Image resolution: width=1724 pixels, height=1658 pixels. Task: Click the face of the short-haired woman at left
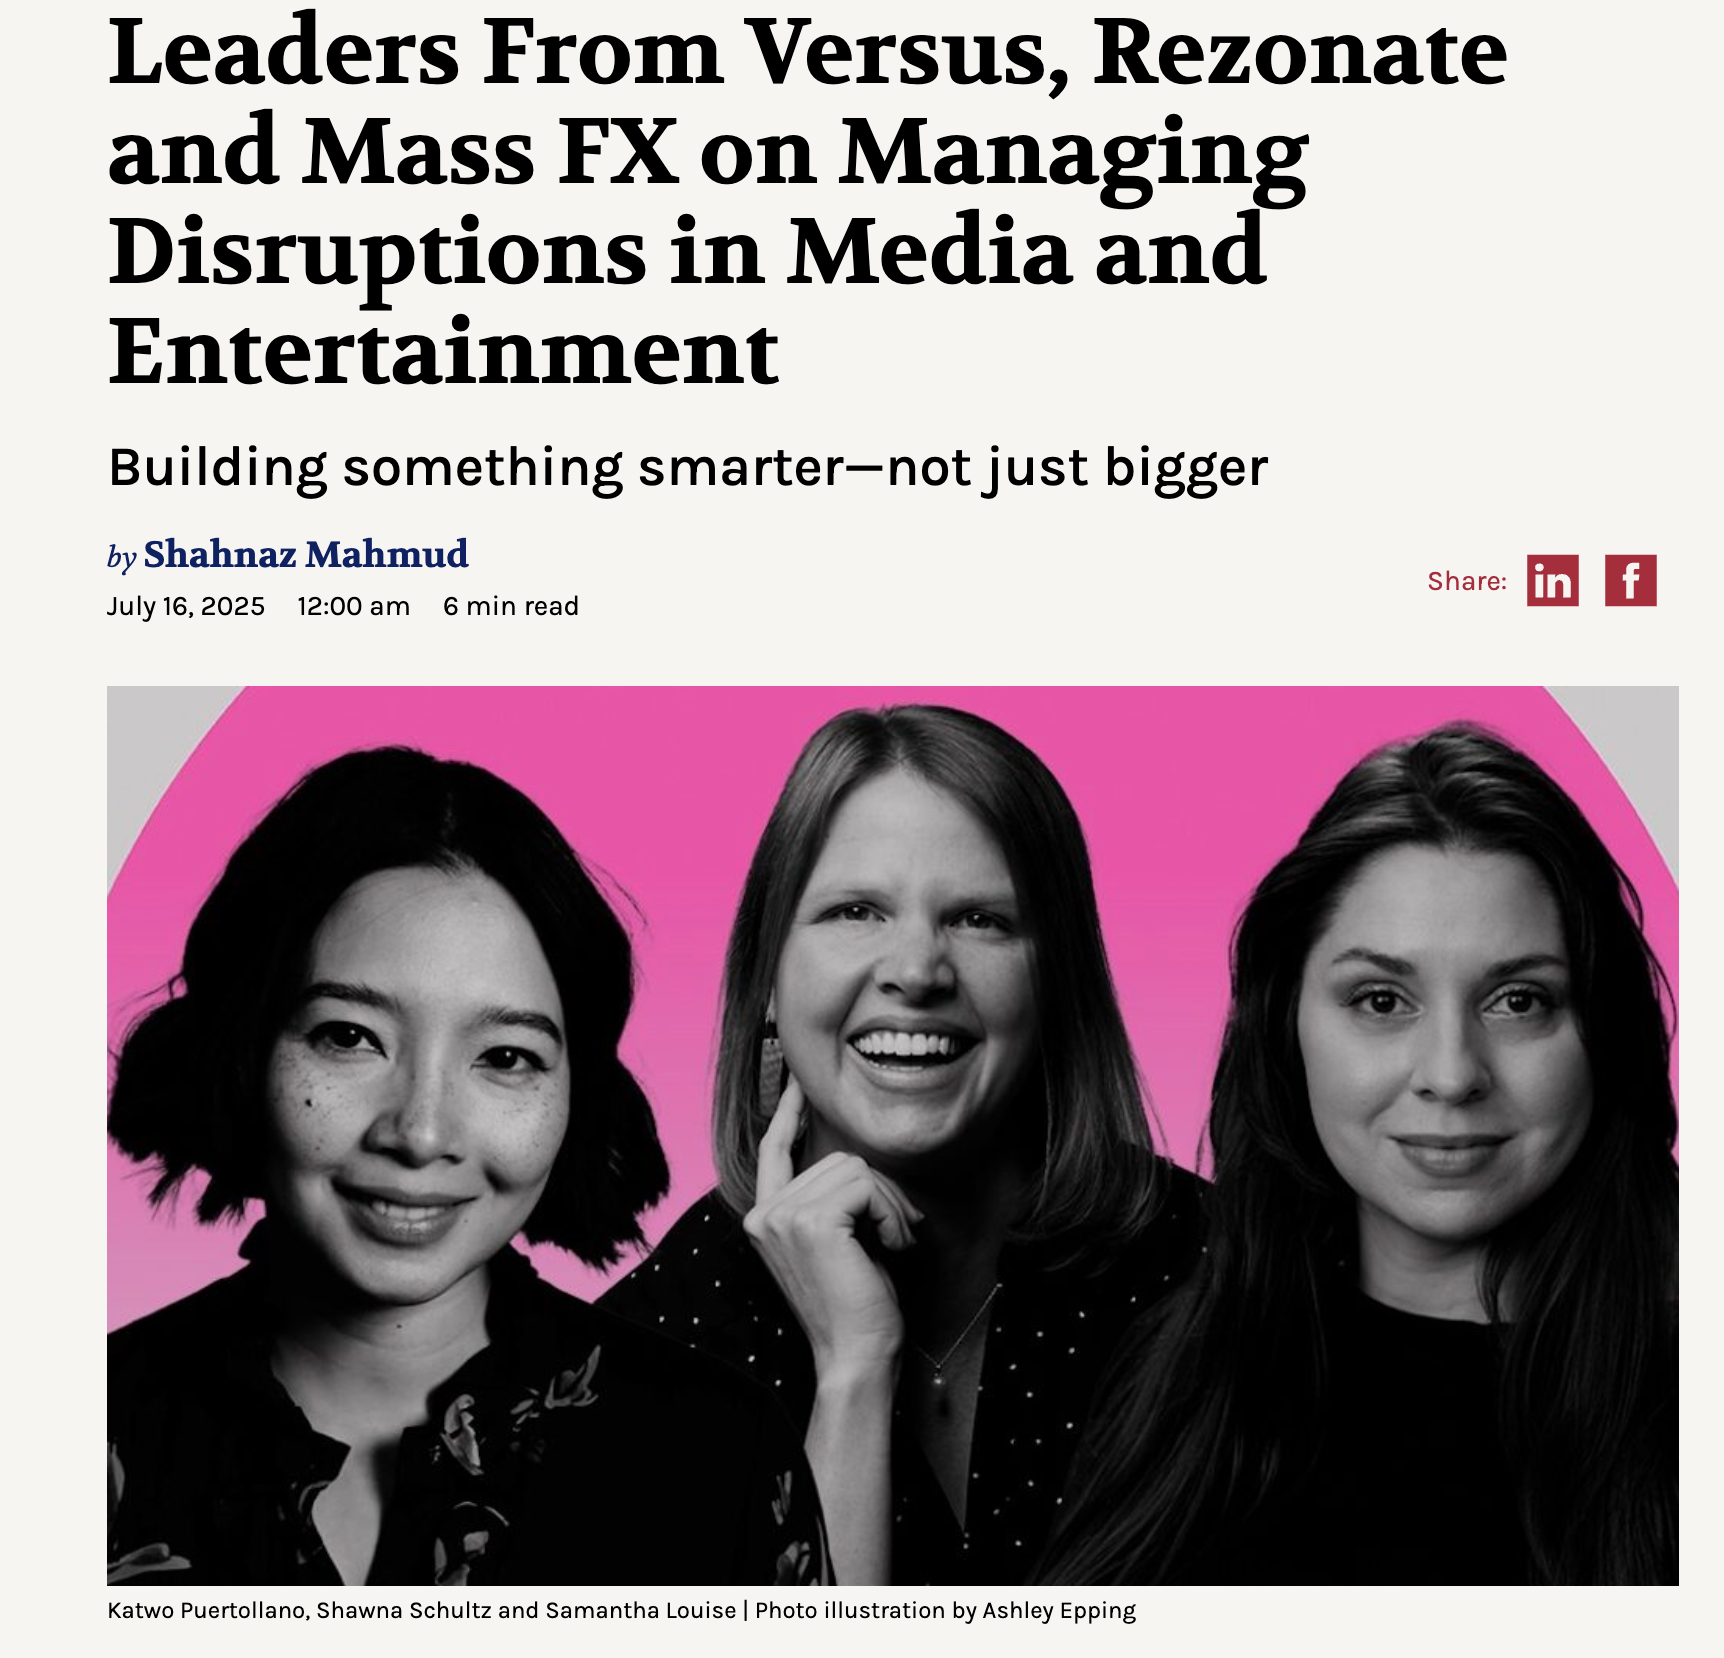418,1080
